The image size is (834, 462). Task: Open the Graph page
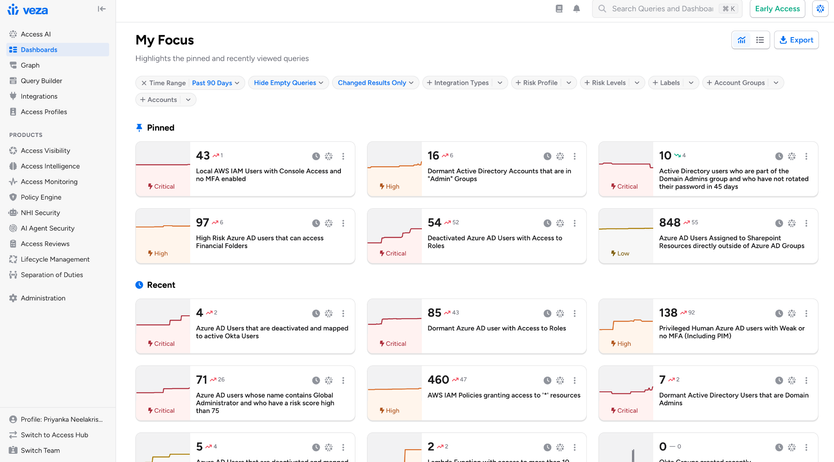(x=57, y=65)
